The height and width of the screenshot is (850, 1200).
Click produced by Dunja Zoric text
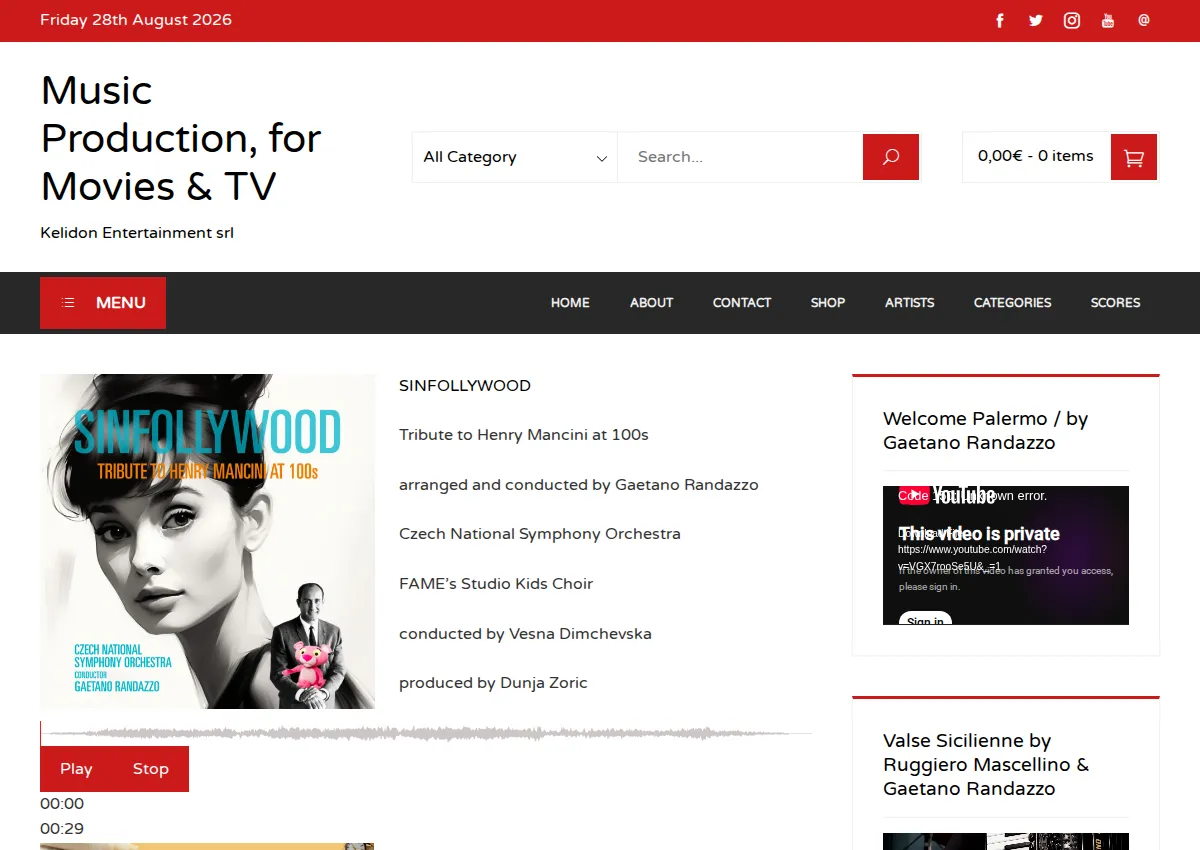pos(493,683)
